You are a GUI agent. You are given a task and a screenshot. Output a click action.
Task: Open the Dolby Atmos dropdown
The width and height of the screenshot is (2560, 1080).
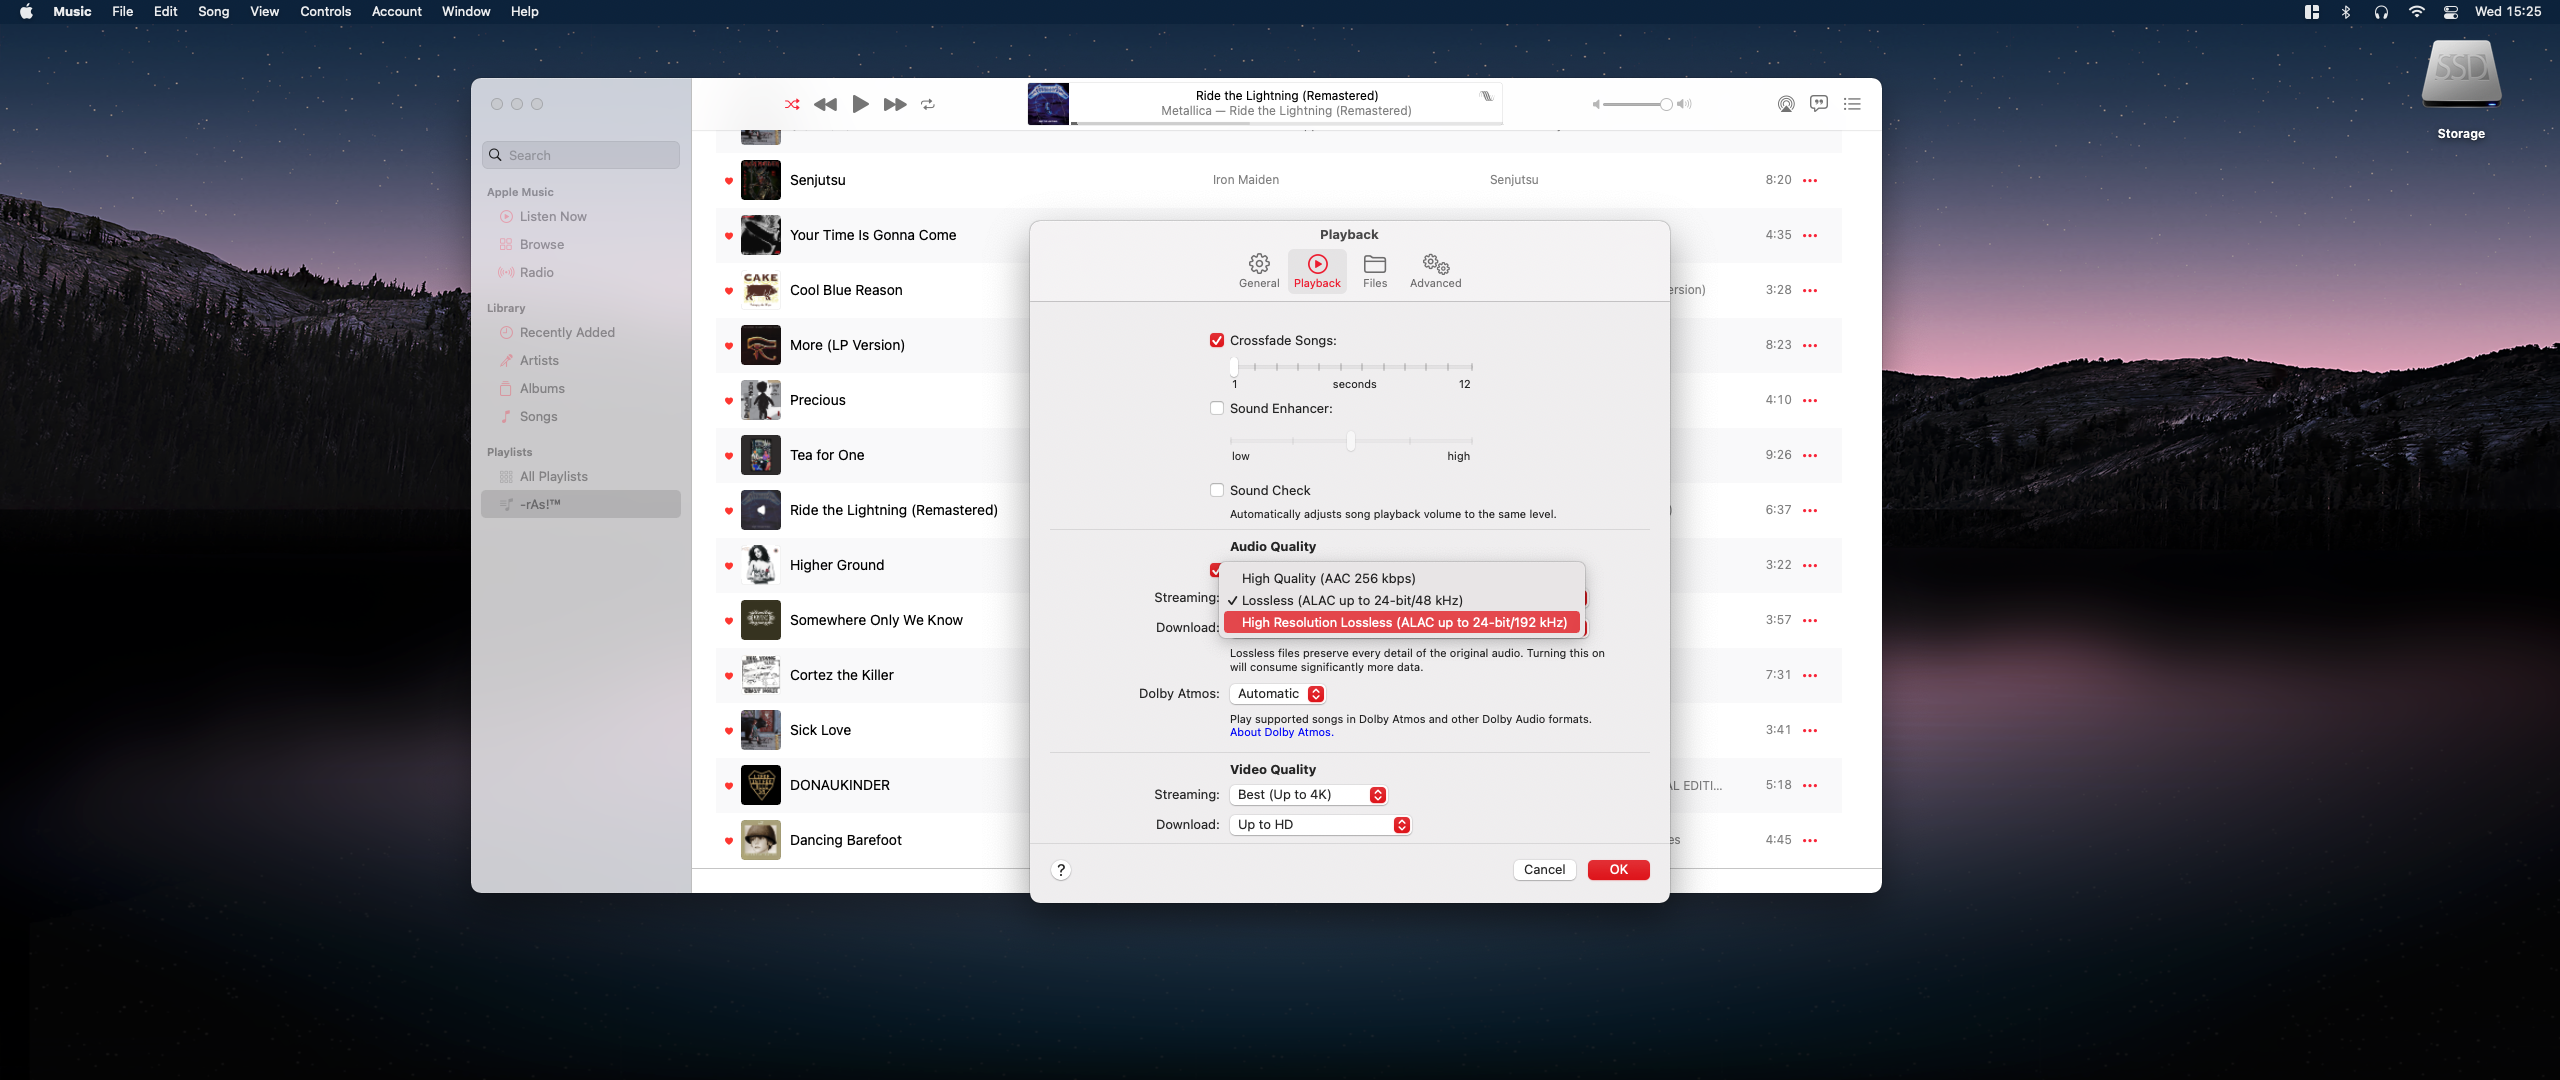1278,694
